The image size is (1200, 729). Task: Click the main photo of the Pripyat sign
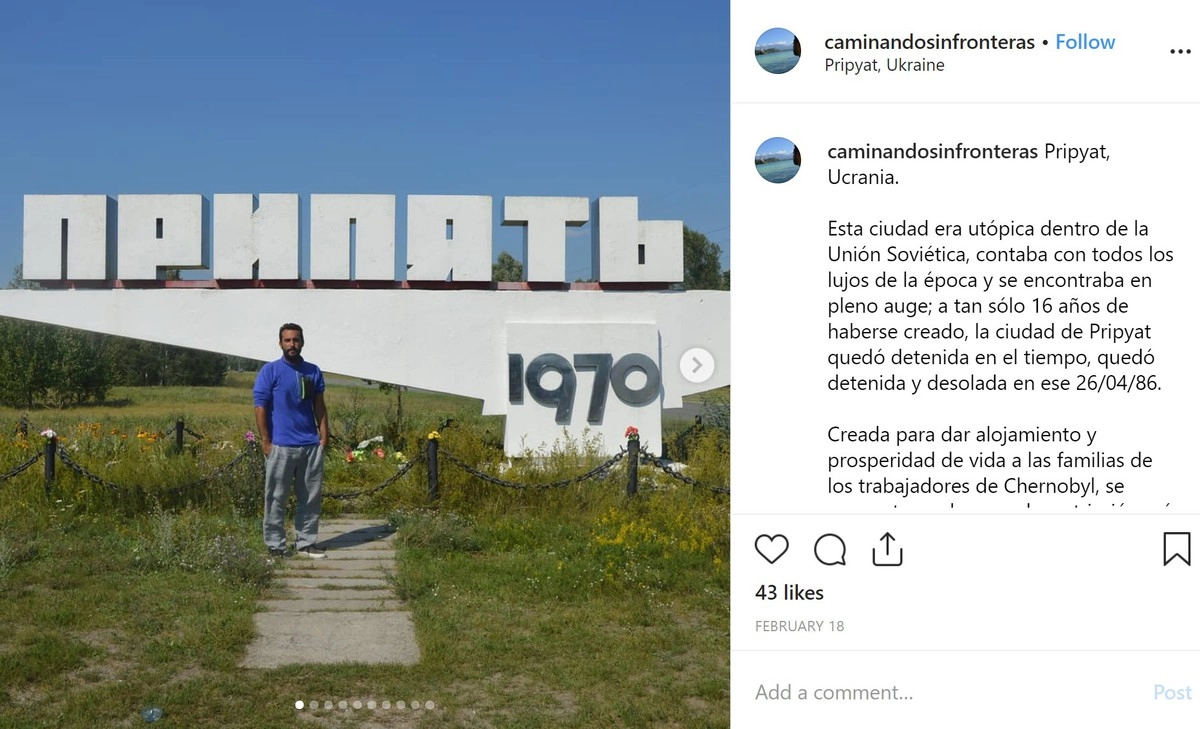(x=365, y=364)
